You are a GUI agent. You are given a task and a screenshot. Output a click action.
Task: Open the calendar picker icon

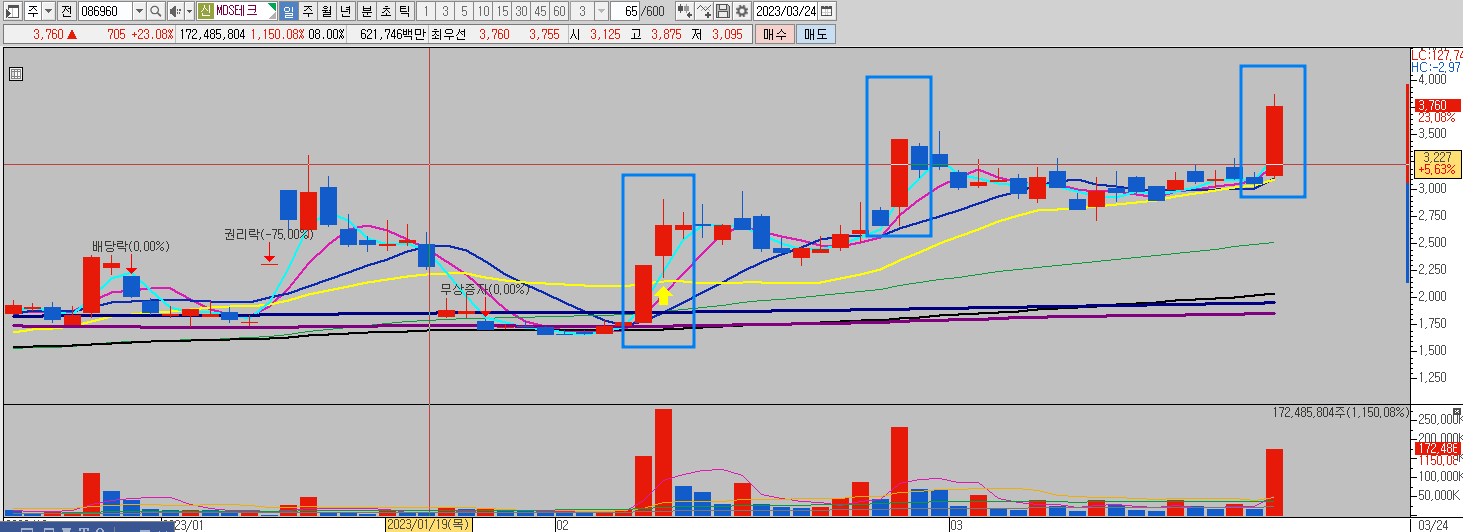tap(827, 11)
